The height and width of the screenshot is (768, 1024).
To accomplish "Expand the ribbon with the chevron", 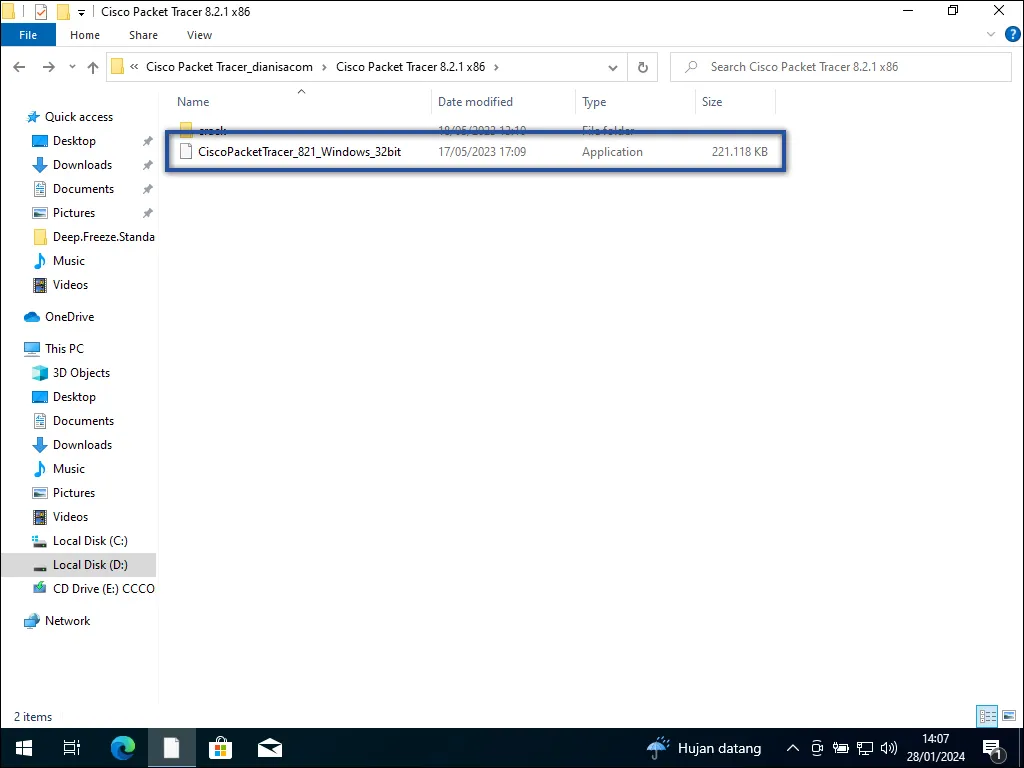I will pyautogui.click(x=992, y=35).
